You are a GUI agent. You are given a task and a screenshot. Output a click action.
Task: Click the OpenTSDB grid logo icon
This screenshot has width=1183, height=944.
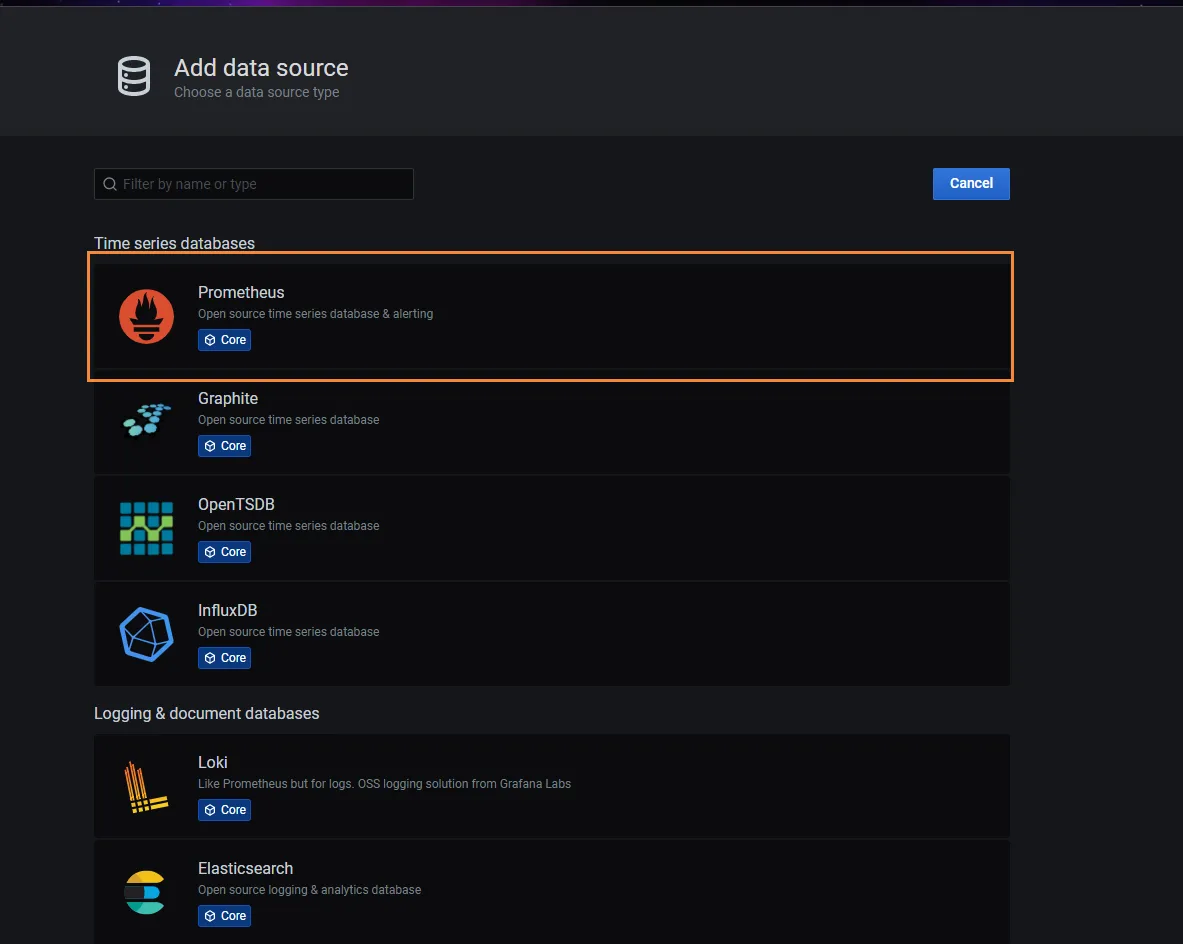click(146, 528)
